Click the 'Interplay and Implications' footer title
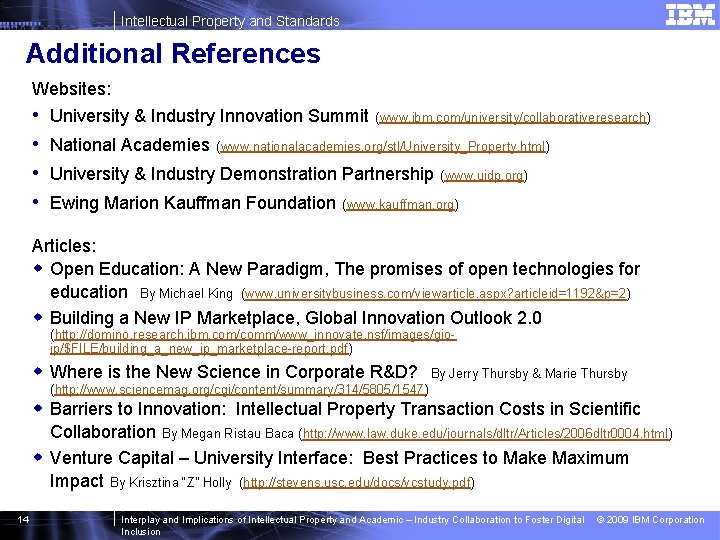 (x=352, y=525)
